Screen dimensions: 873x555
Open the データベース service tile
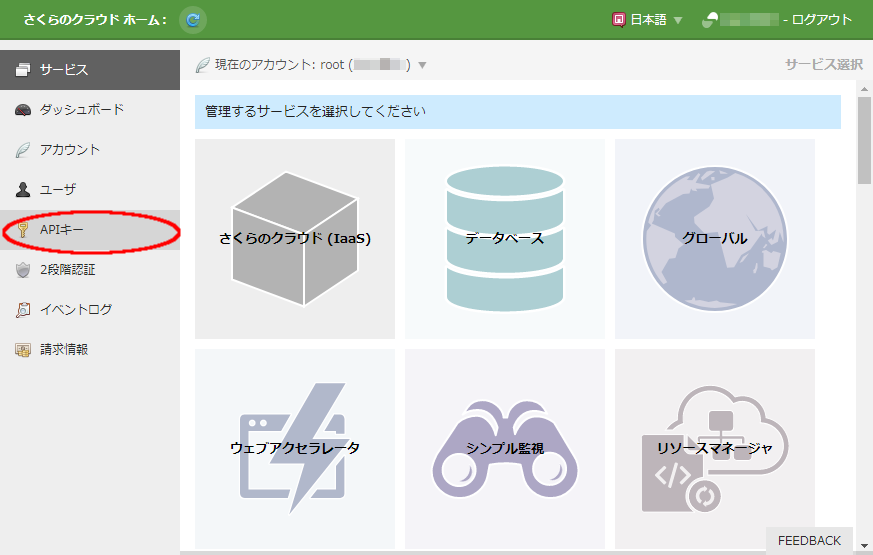[505, 239]
